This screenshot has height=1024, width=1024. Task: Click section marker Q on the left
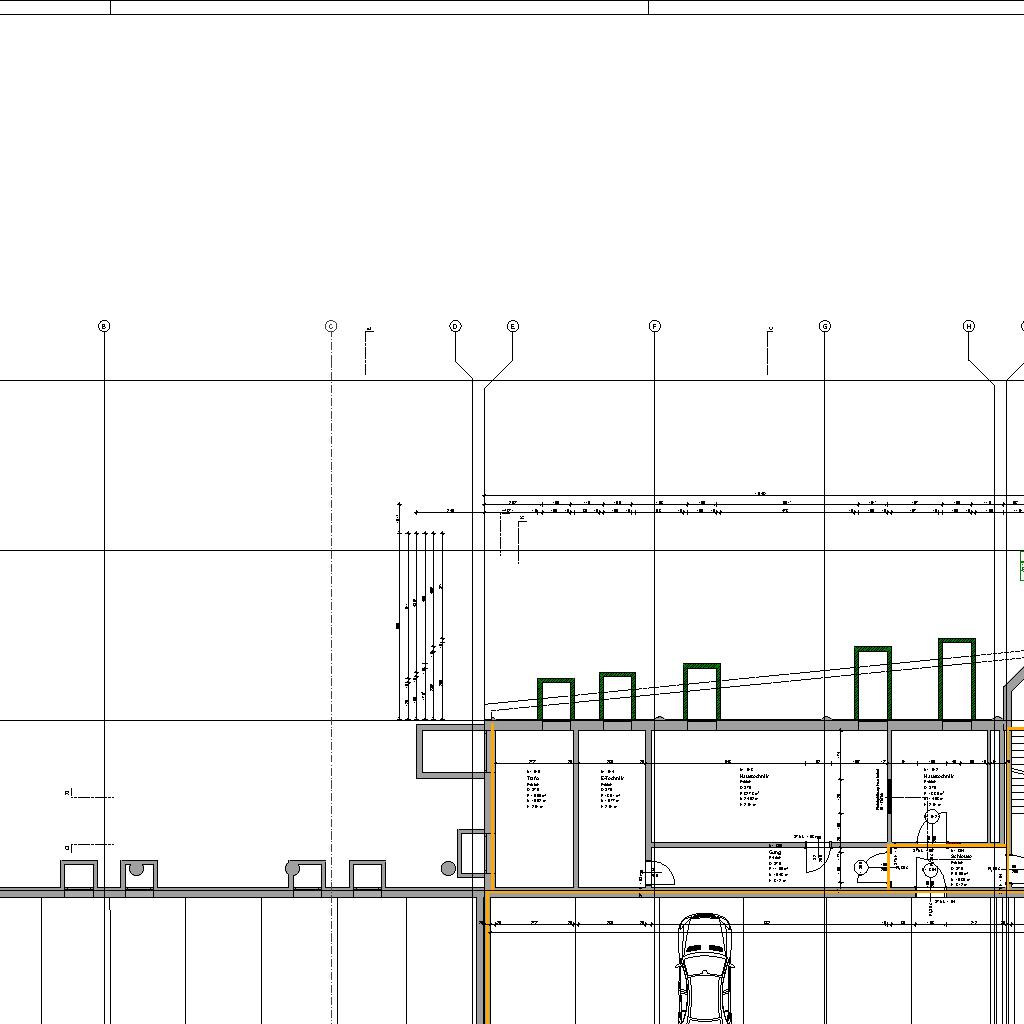(x=68, y=848)
